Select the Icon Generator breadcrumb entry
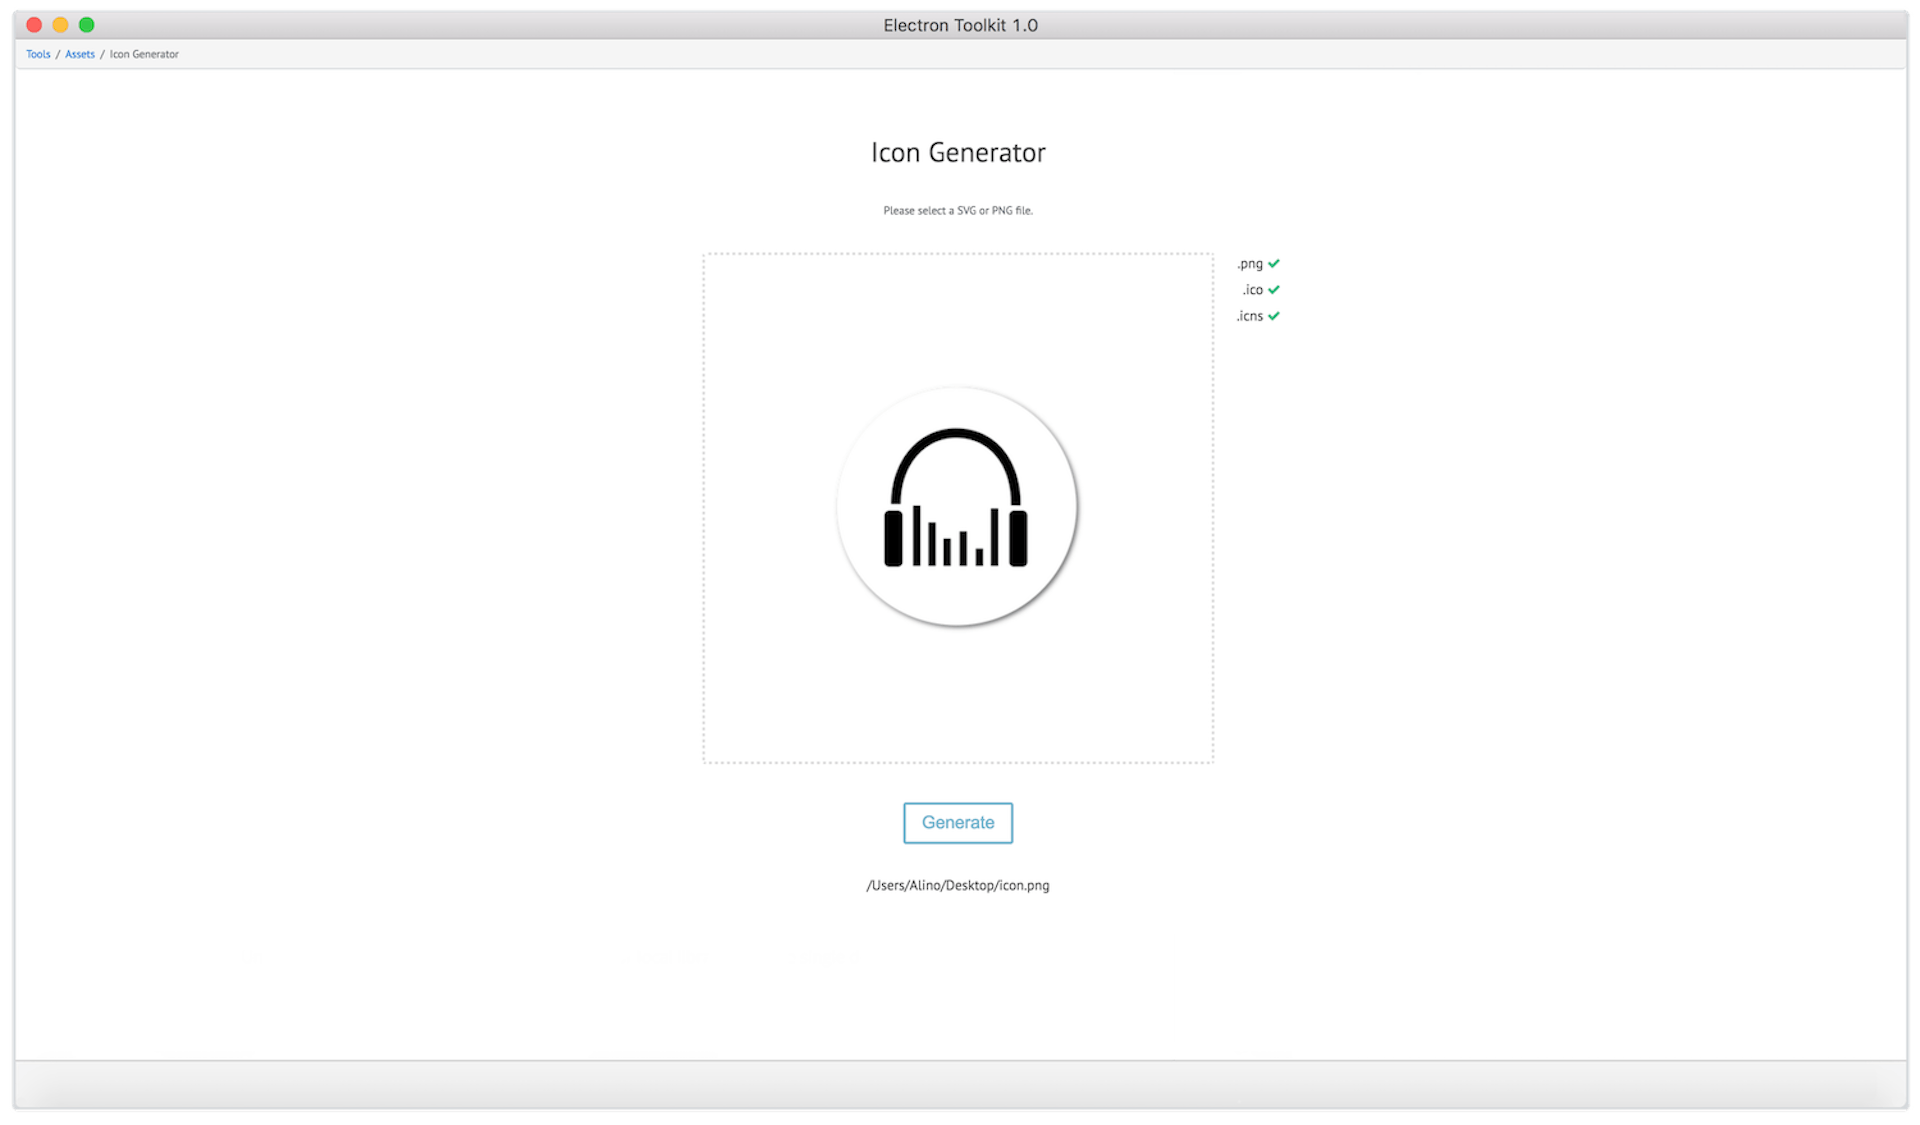 pyautogui.click(x=144, y=54)
